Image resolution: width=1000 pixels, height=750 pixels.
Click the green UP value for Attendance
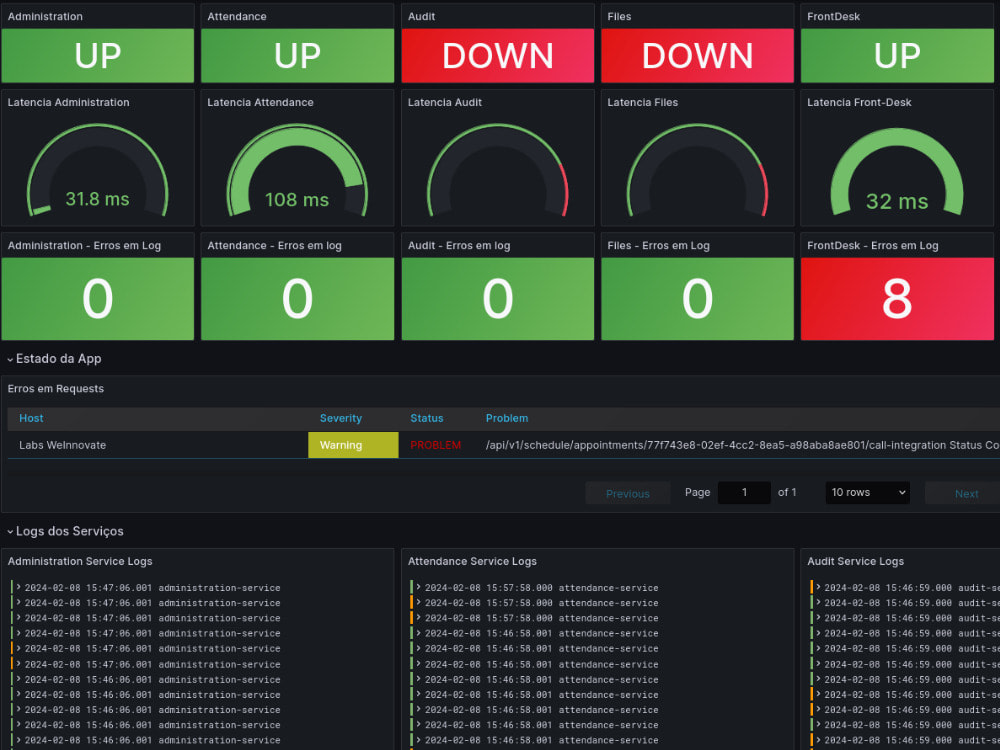[297, 55]
